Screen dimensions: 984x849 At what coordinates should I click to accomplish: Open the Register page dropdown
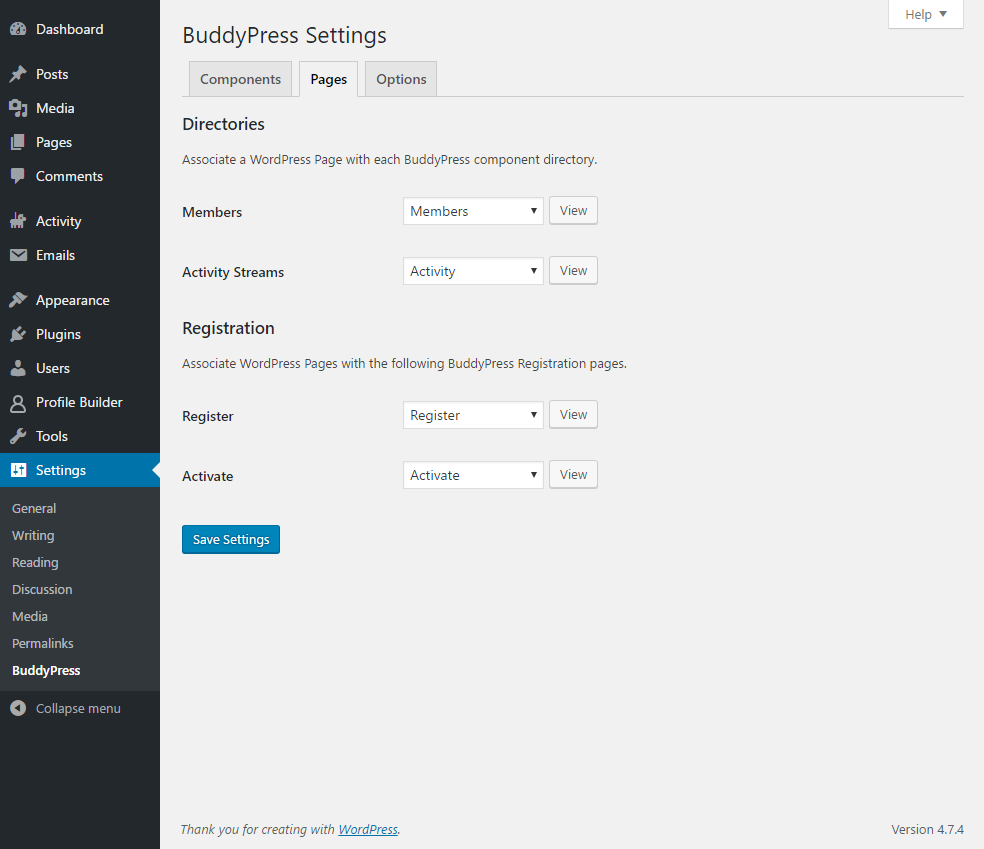coord(473,415)
